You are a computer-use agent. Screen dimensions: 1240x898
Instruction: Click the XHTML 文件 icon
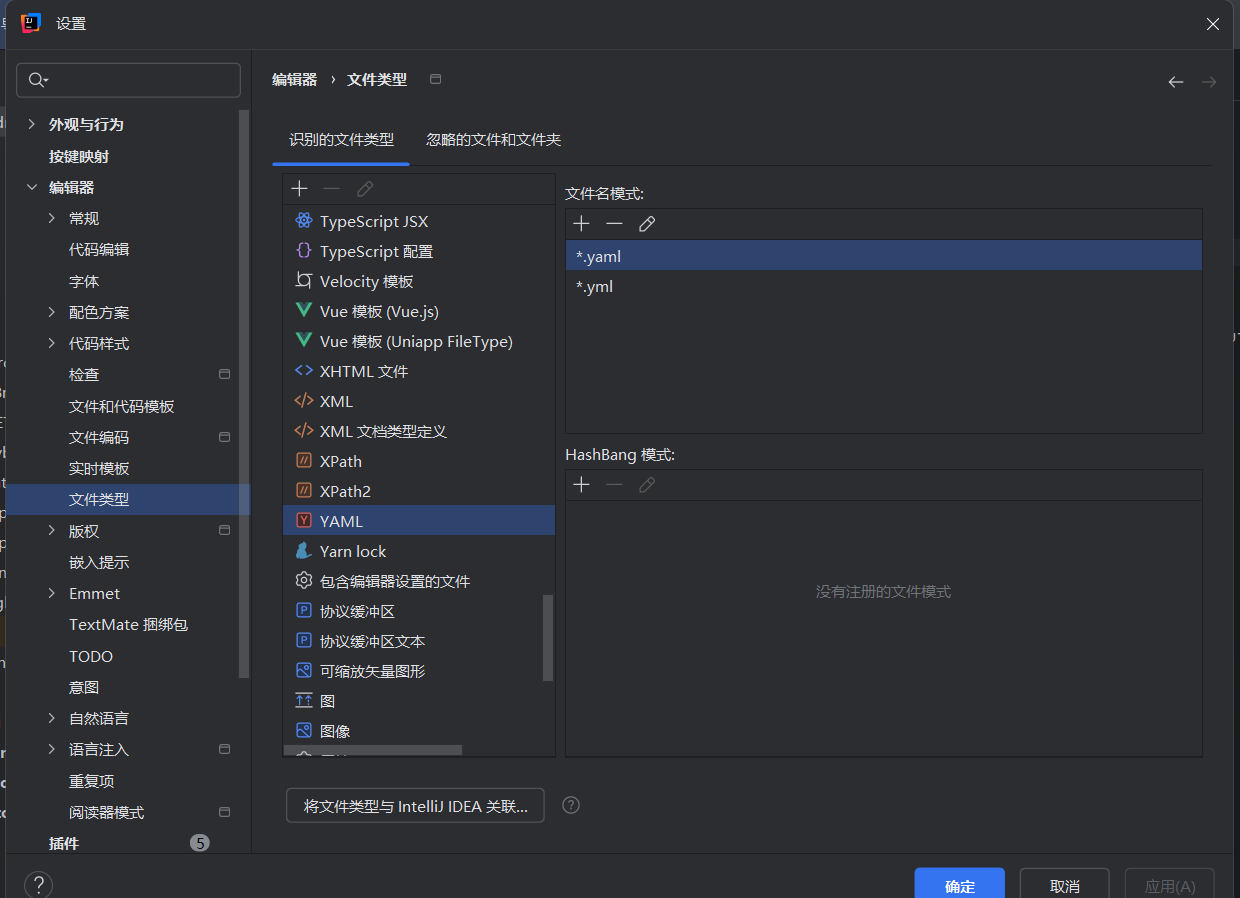tap(304, 371)
